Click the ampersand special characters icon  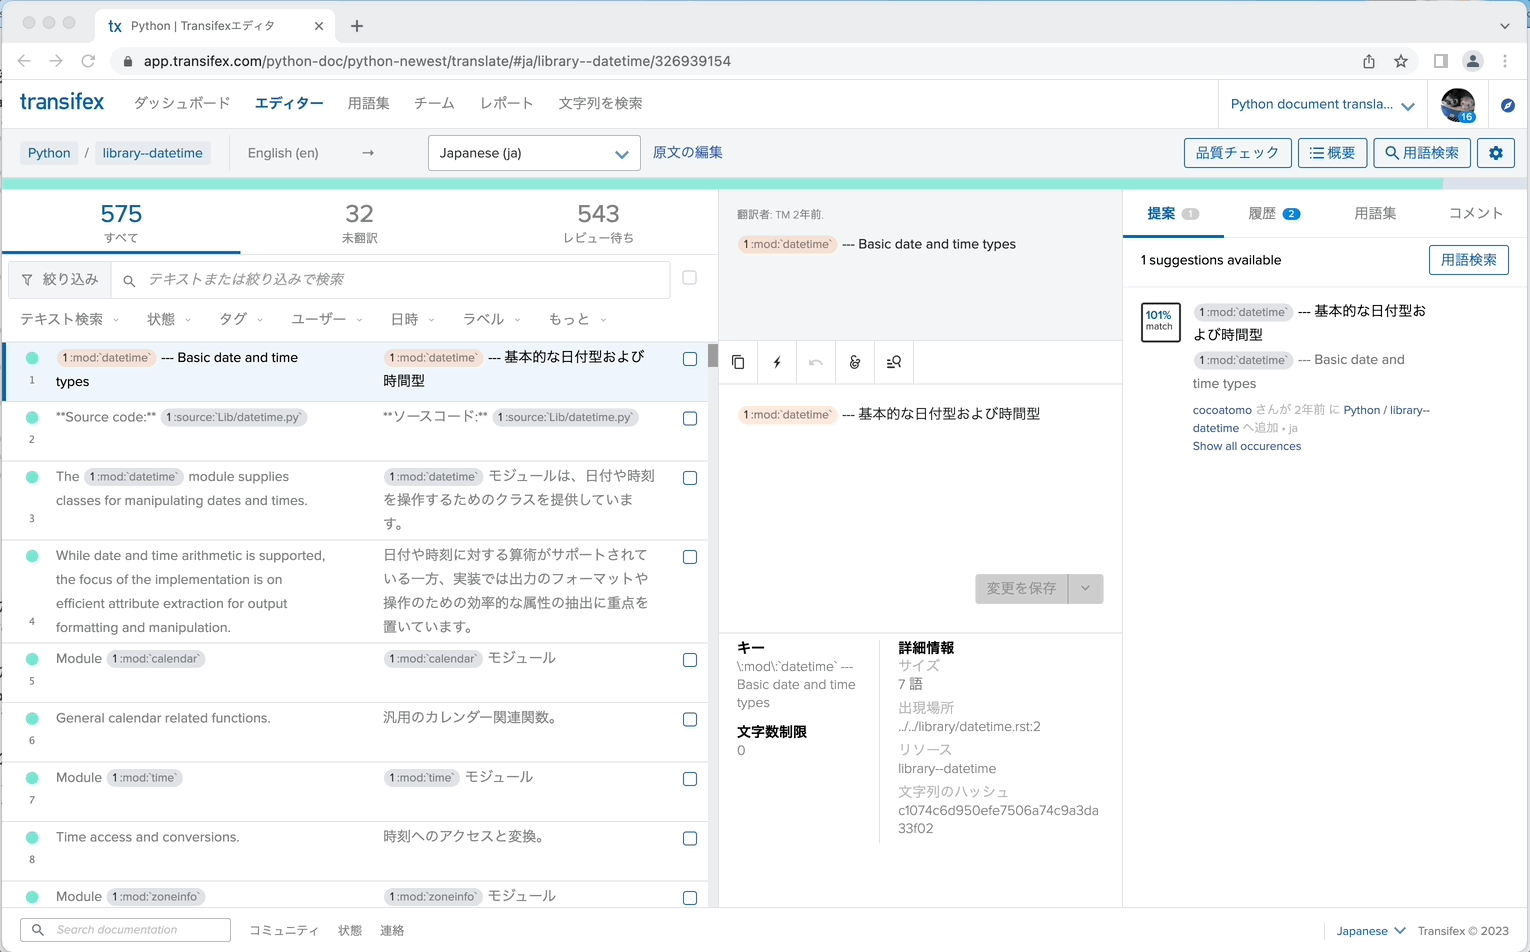click(x=855, y=362)
